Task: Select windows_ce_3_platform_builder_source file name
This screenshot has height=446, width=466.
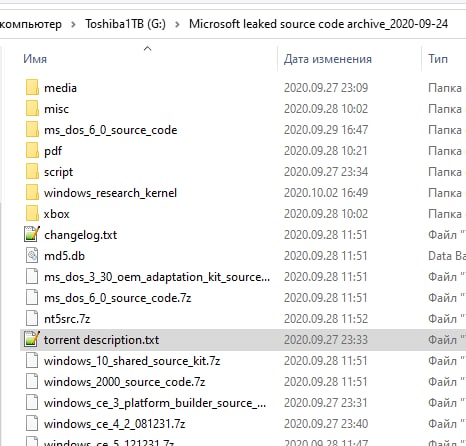Action: (155, 403)
